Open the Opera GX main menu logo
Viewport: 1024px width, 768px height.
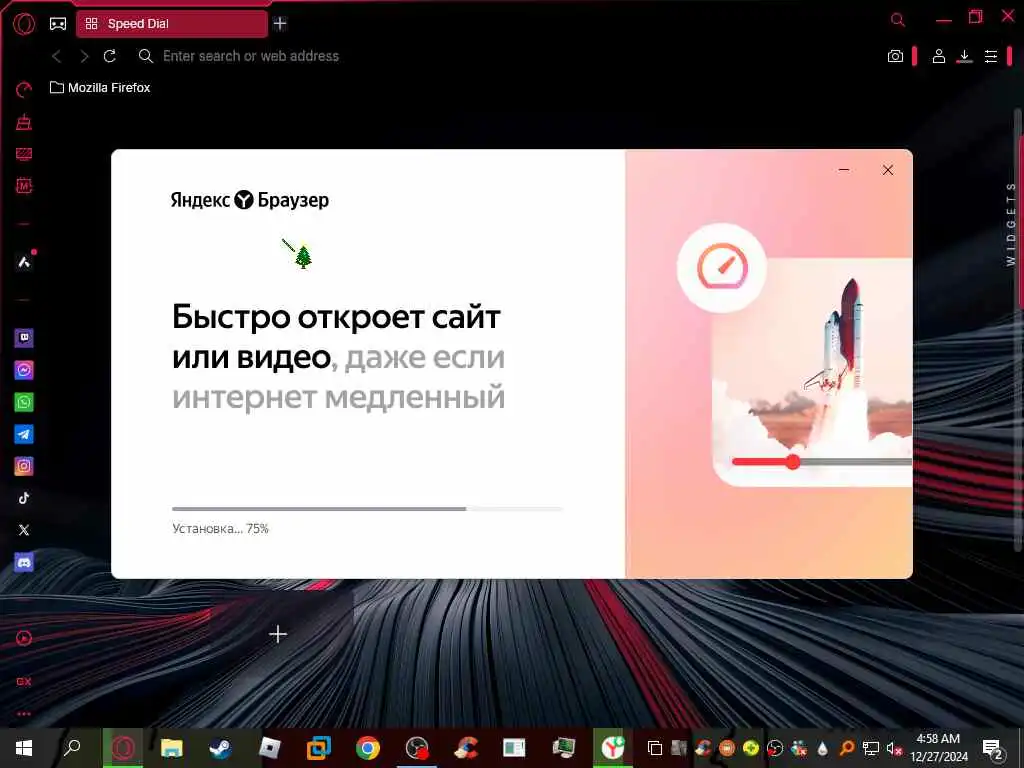point(24,24)
